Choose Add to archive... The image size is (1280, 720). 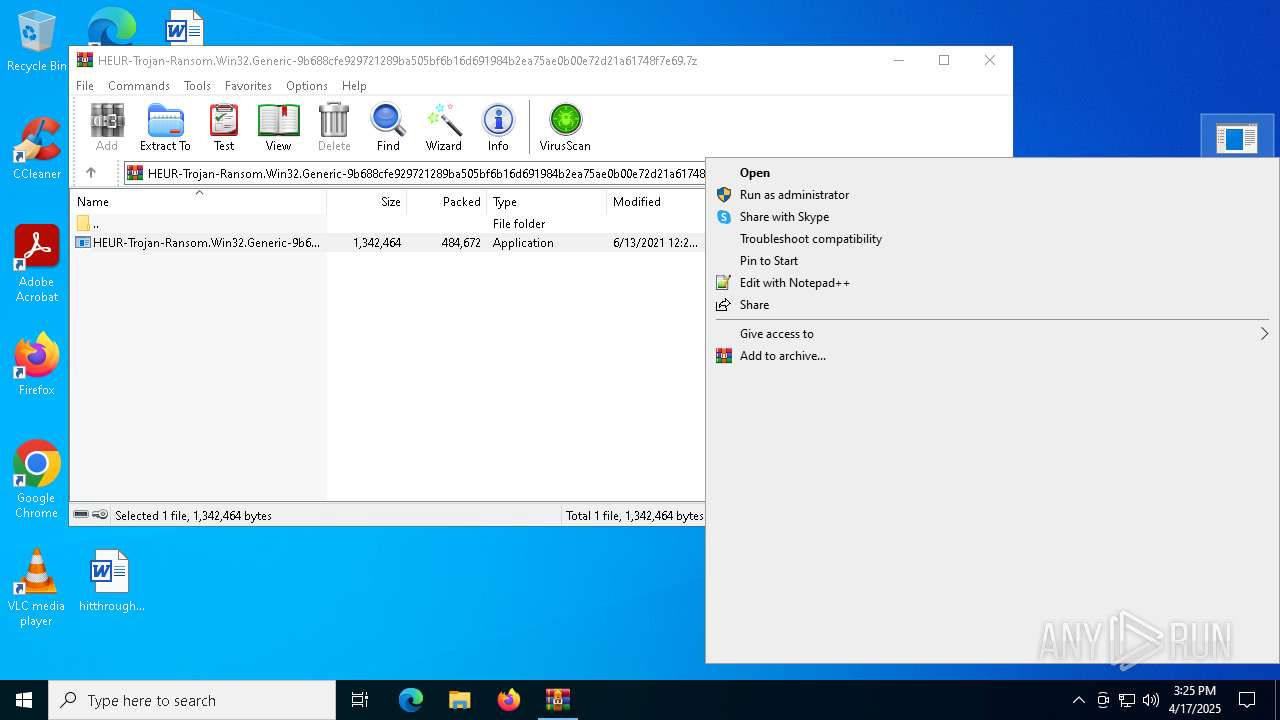pos(992,356)
